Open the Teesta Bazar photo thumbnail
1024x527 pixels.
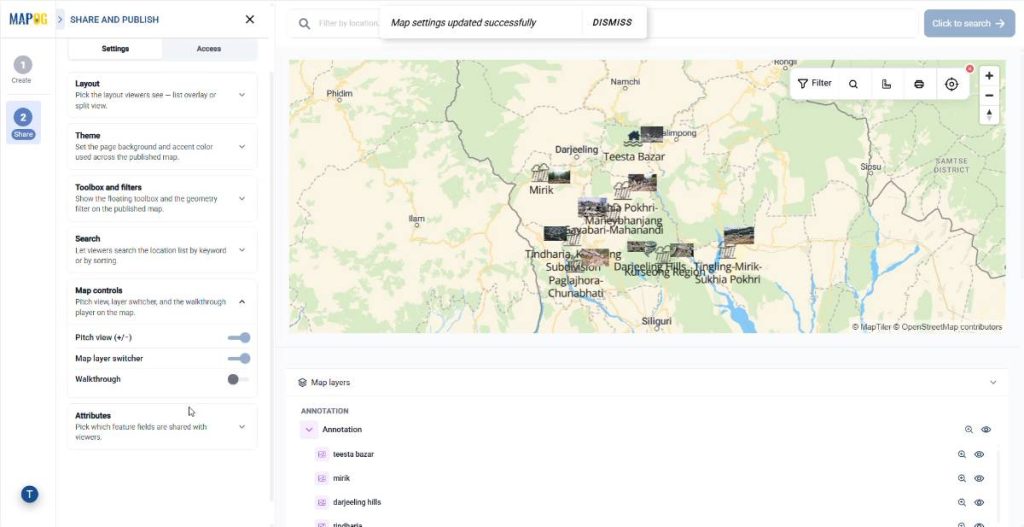point(652,135)
